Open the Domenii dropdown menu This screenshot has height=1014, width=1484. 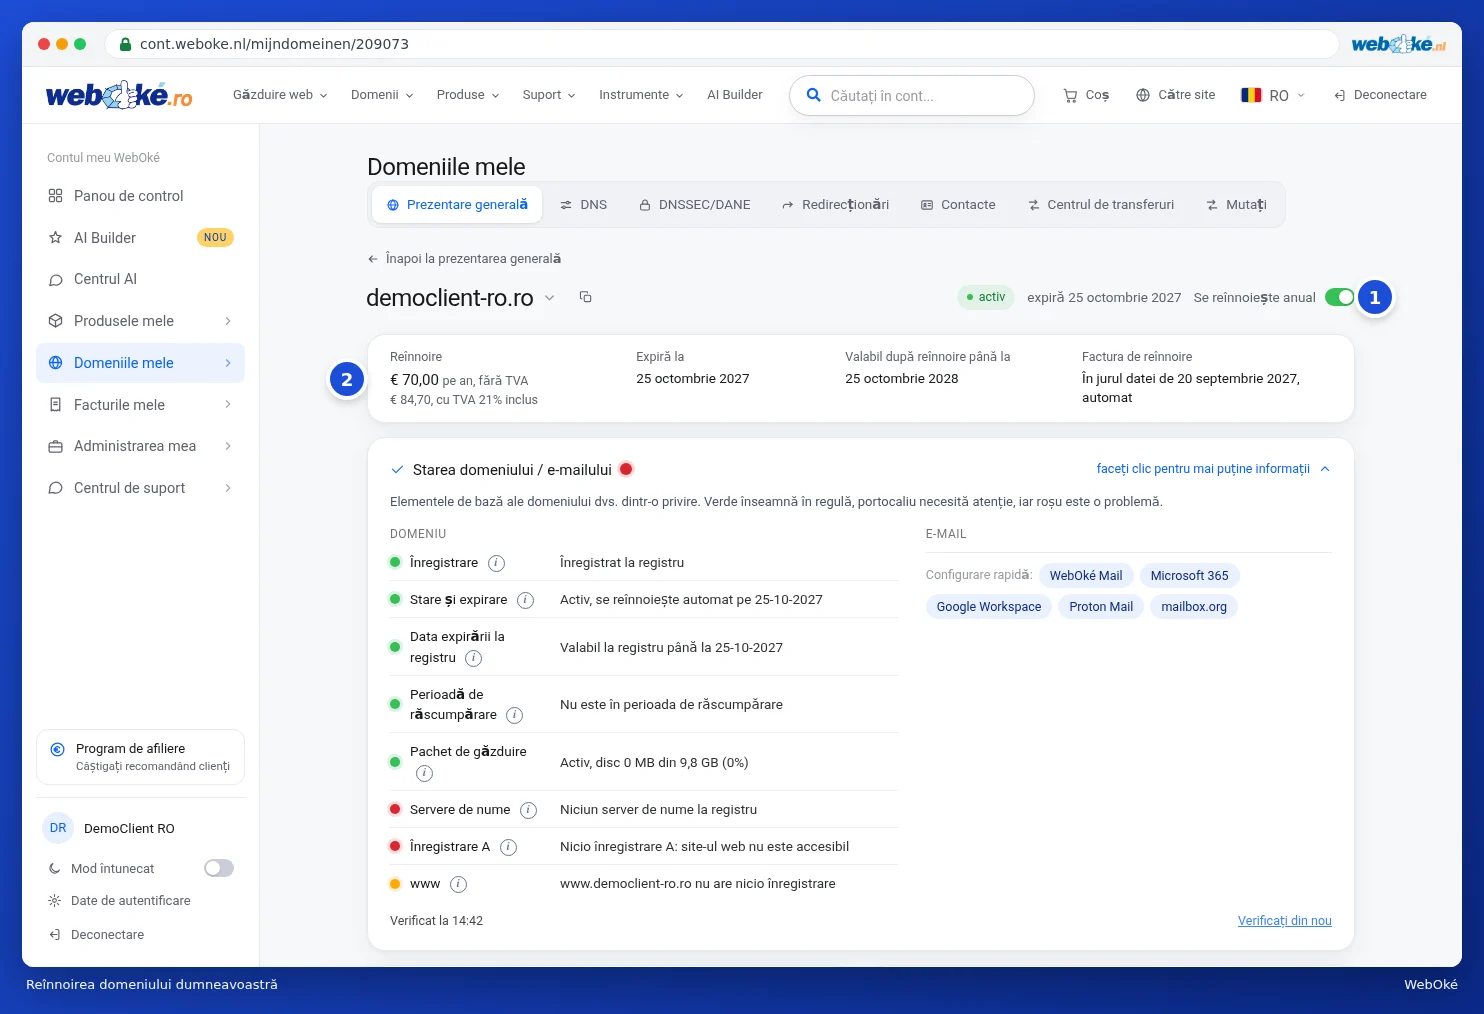pyautogui.click(x=382, y=95)
